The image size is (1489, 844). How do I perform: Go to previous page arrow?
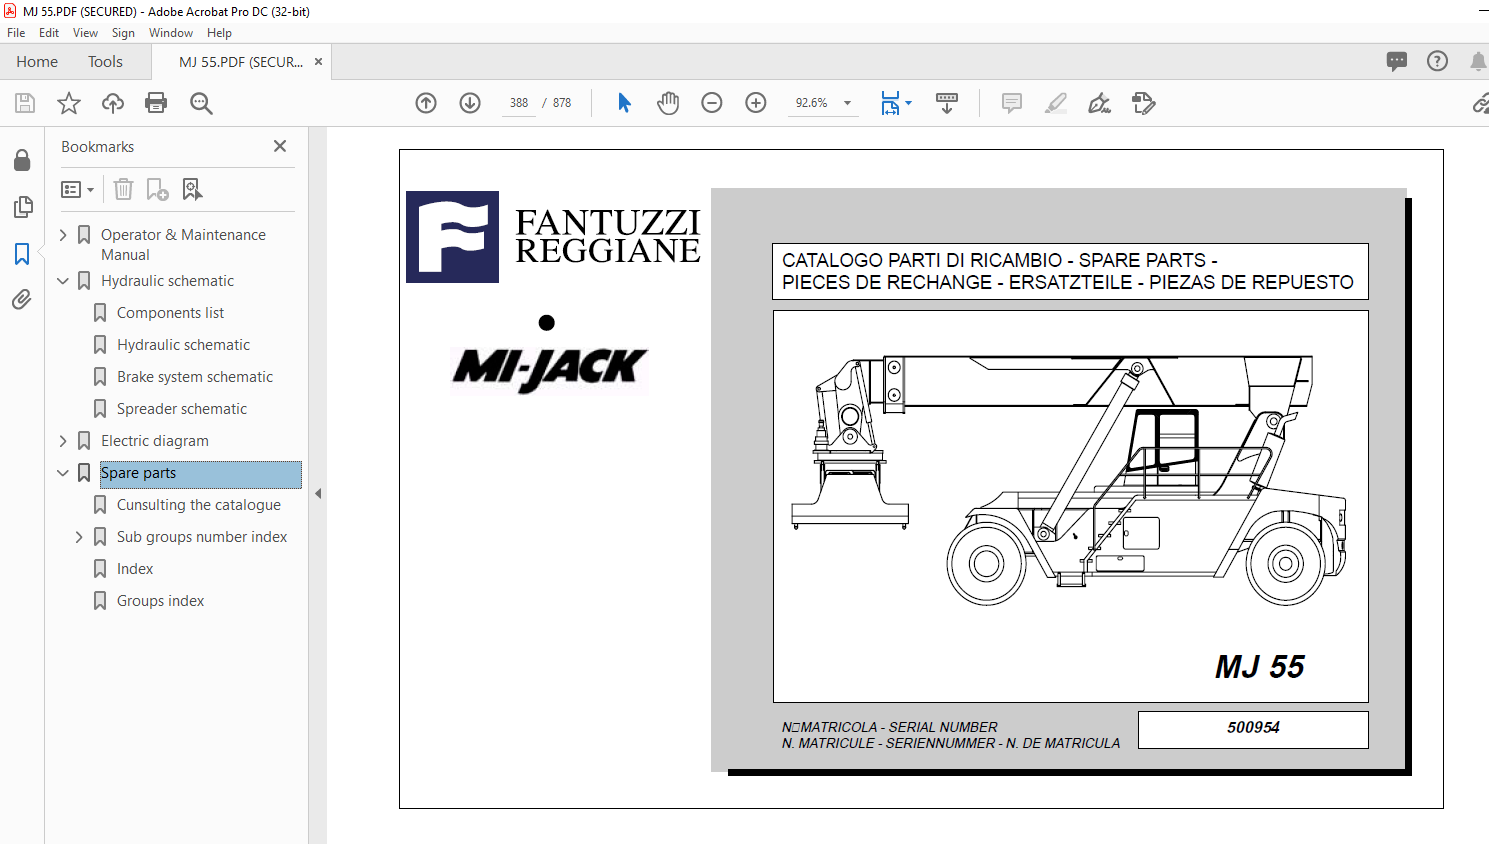click(x=426, y=103)
